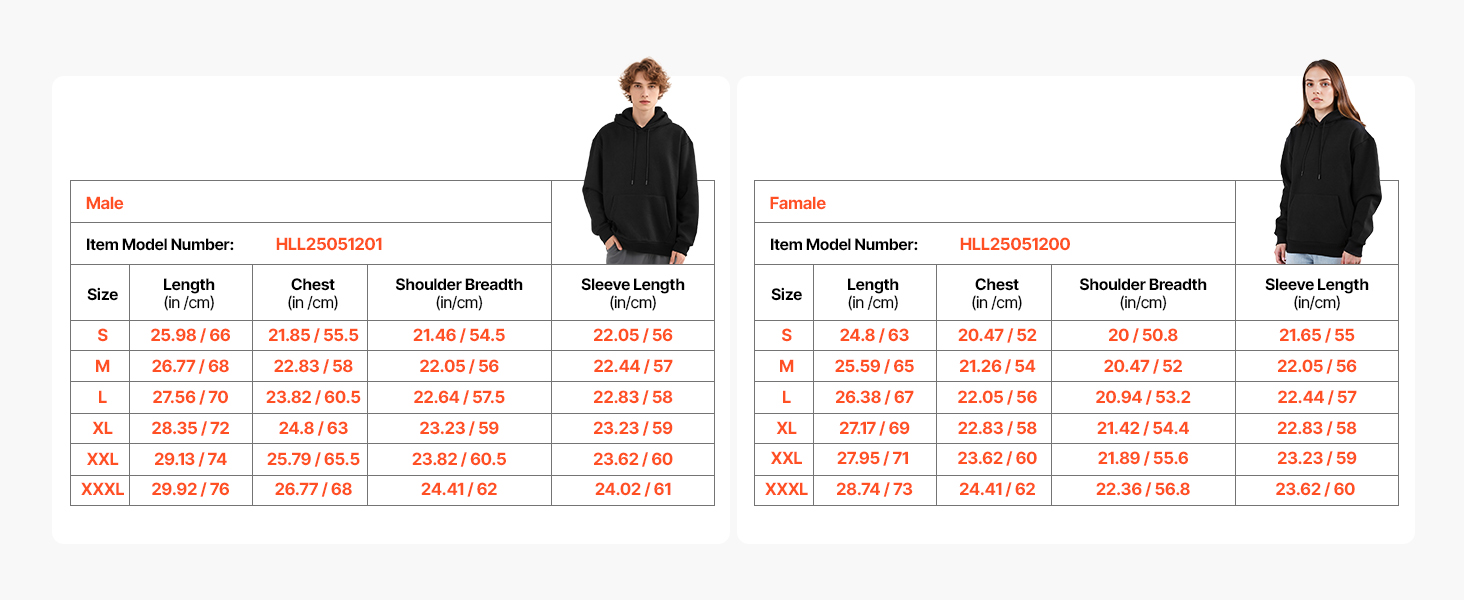Click the 28.74 / 73 length cell
Image resolution: width=1464 pixels, height=600 pixels.
[x=872, y=490]
